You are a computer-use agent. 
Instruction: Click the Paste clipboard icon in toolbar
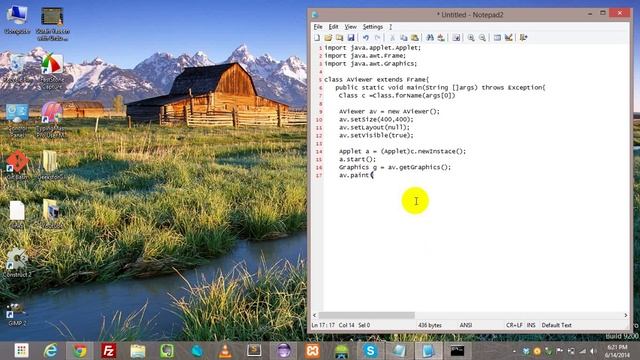(415, 38)
